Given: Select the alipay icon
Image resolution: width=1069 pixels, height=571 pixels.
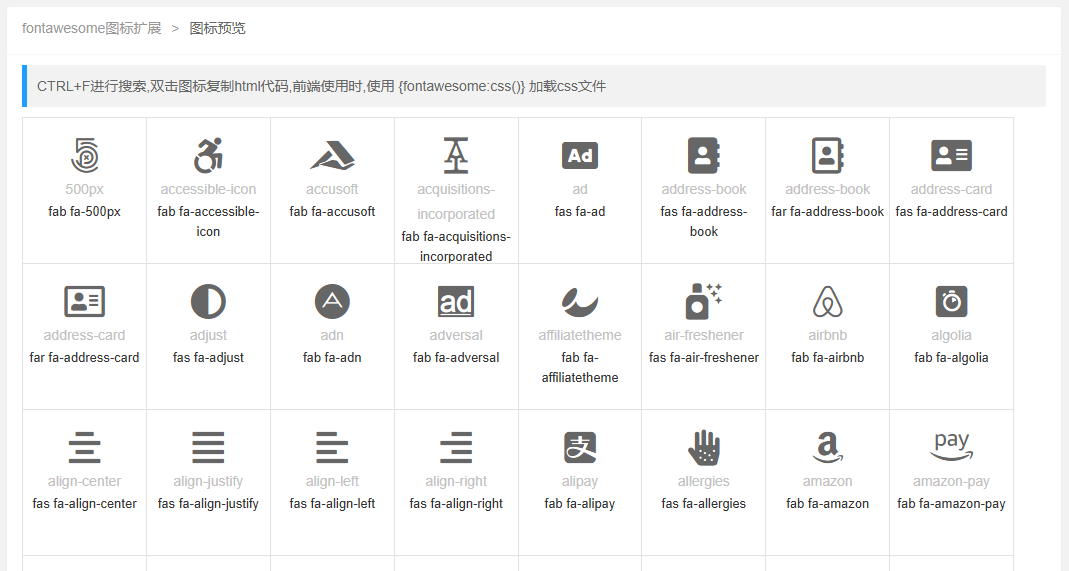Looking at the screenshot, I should pos(580,447).
